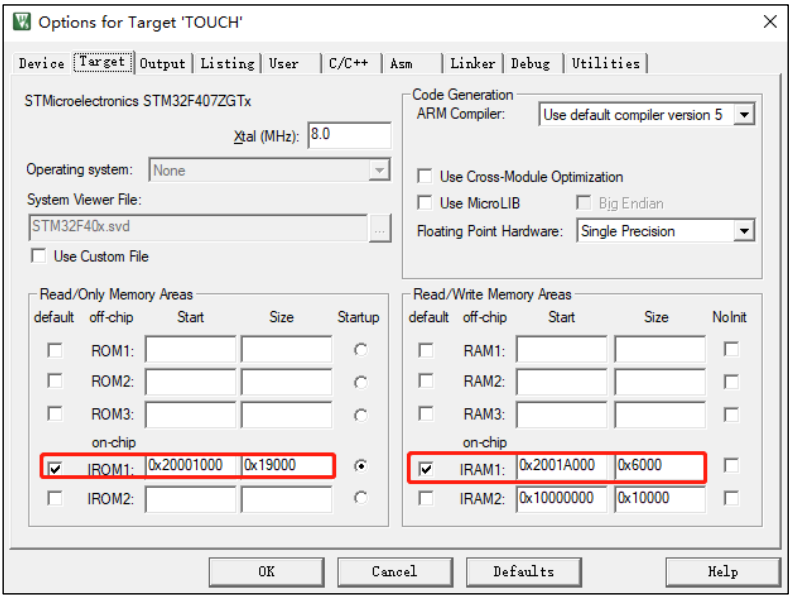The height and width of the screenshot is (598, 792).
Task: Close the Options for Target dialog
Action: pos(770,22)
